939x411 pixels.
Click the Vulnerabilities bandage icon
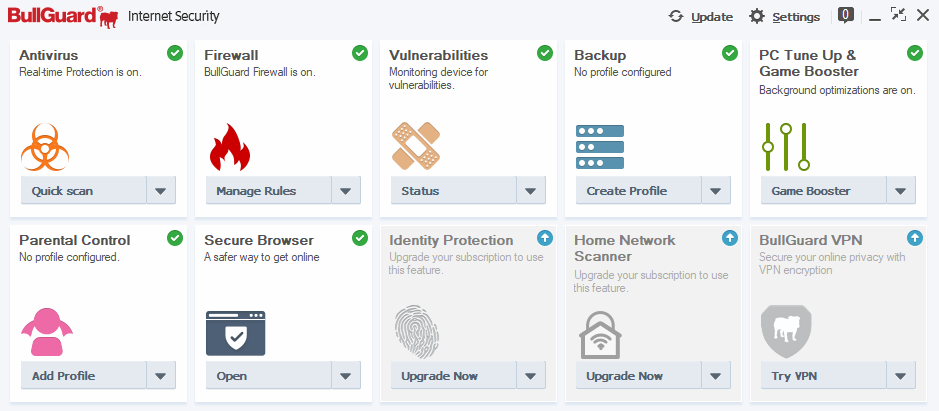tap(415, 146)
